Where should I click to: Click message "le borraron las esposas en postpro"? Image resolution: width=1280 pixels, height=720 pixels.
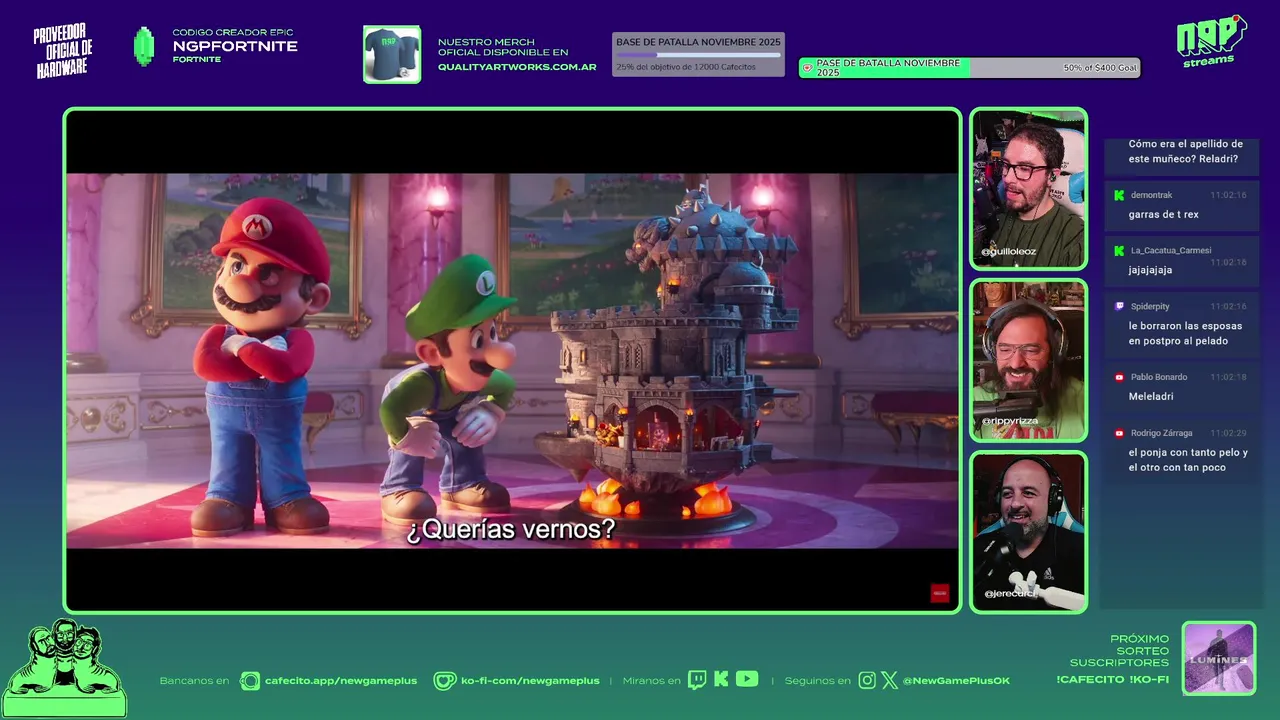click(1185, 333)
